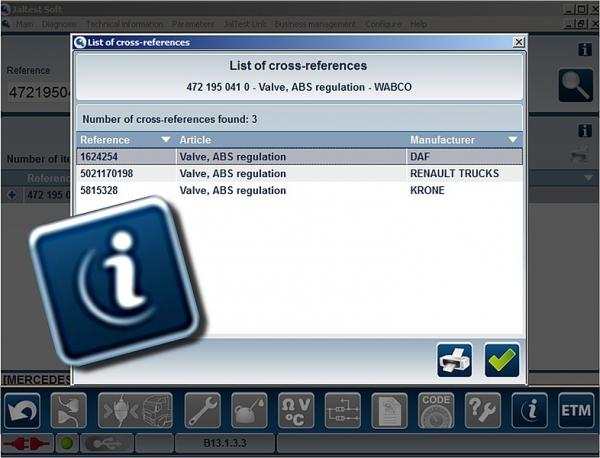Sort by the Reference column dropdown arrow
600x458 pixels.
tap(166, 140)
